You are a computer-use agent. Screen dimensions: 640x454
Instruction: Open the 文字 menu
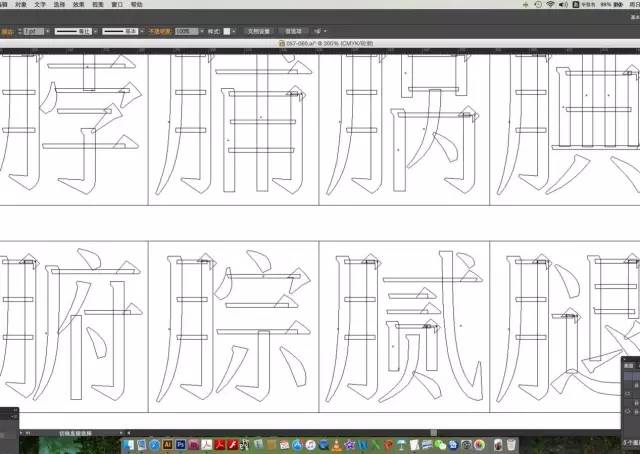coord(40,5)
